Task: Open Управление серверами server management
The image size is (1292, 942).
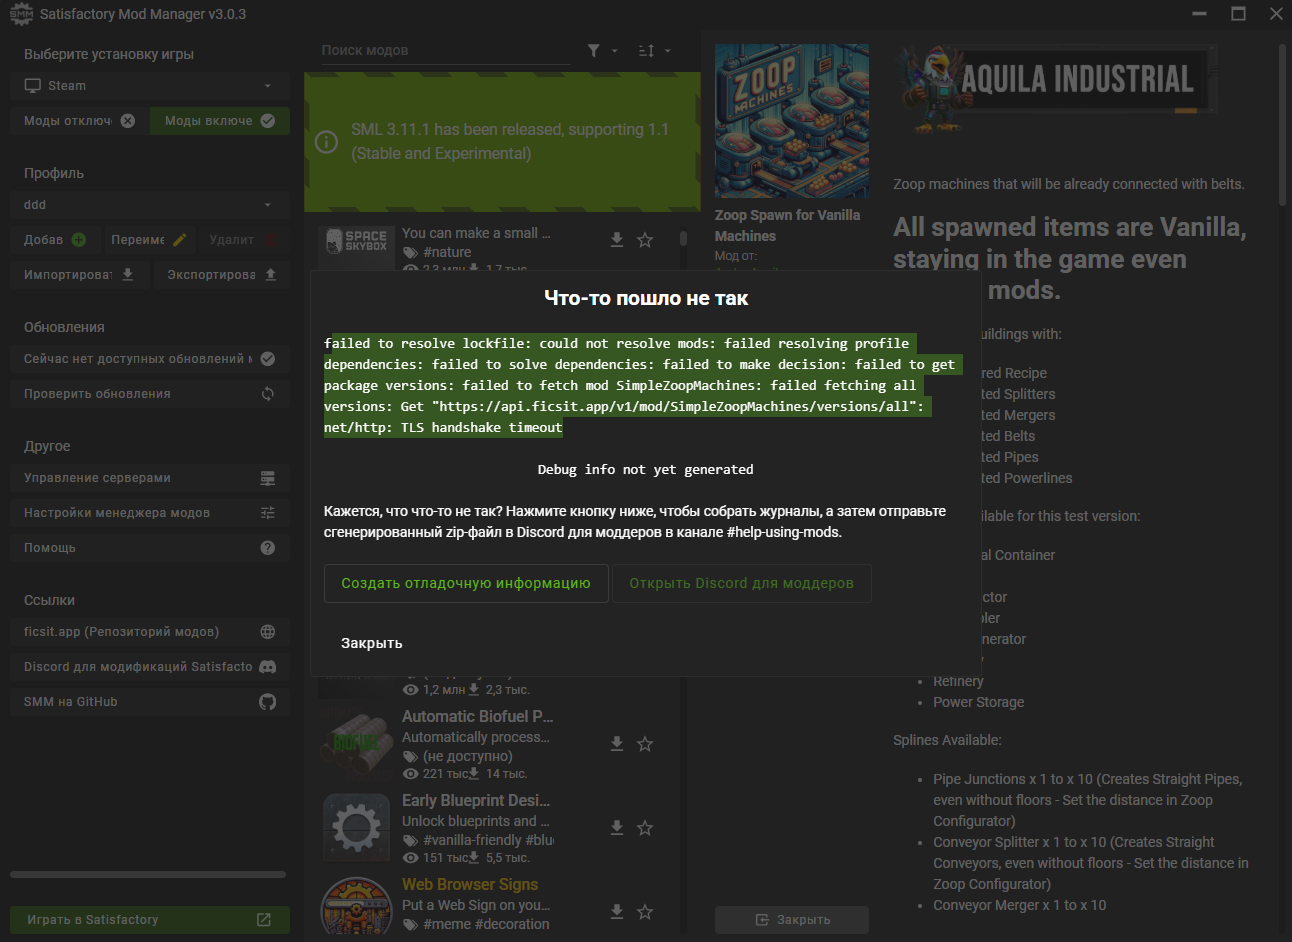Action: coord(150,478)
